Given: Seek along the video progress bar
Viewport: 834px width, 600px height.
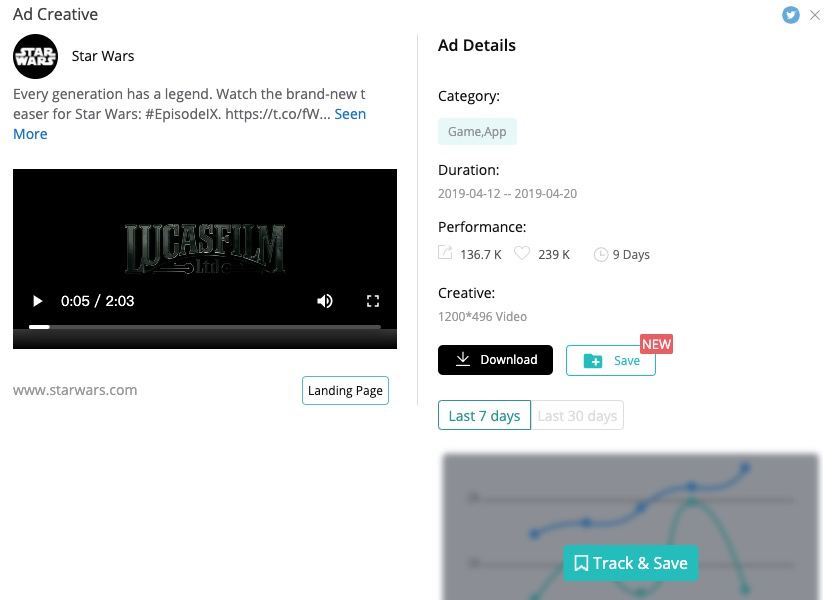Looking at the screenshot, I should click(x=205, y=327).
